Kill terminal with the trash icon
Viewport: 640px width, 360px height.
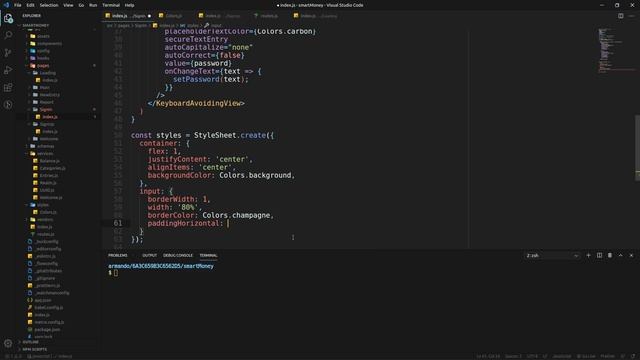click(610, 256)
